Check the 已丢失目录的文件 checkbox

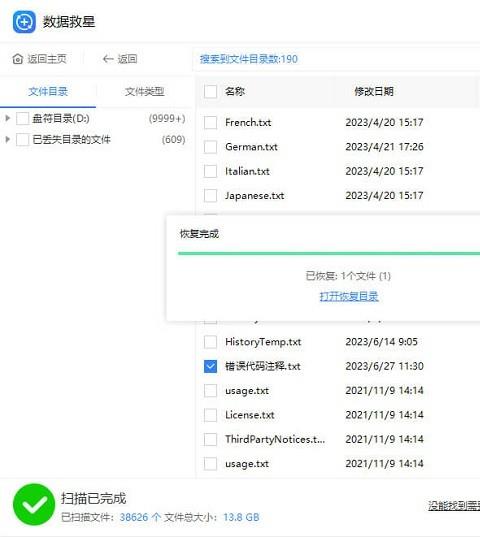[23, 139]
